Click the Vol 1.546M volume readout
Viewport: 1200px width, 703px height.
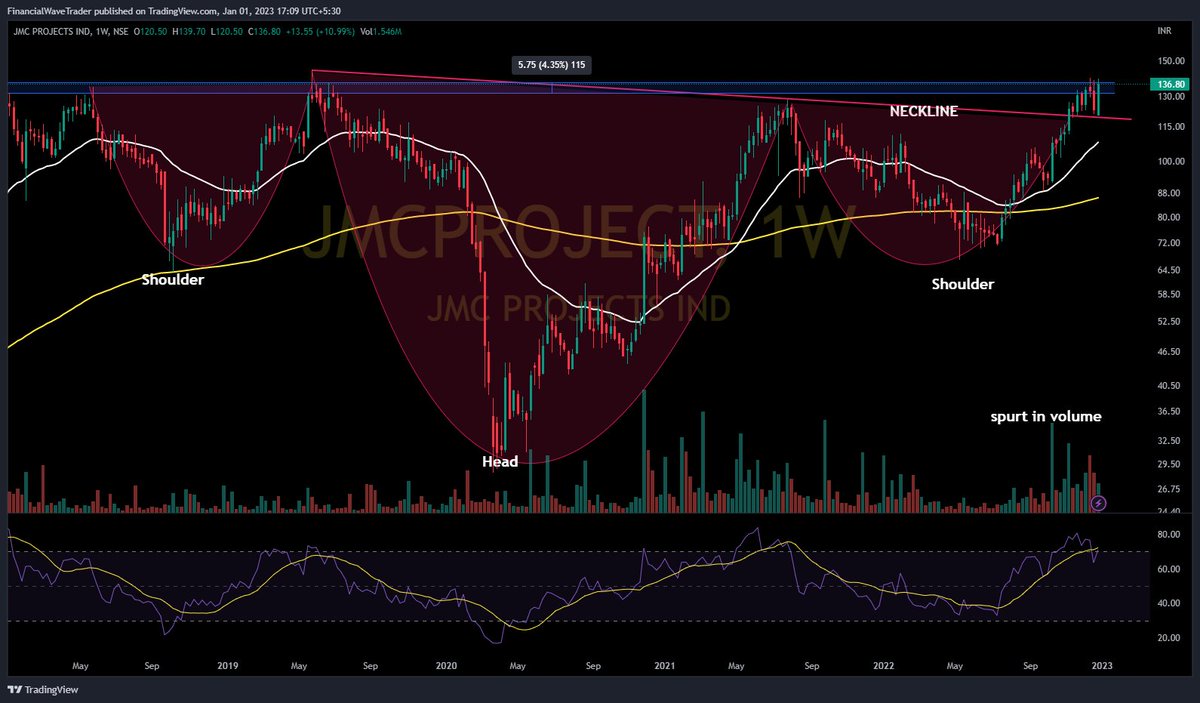click(x=379, y=33)
